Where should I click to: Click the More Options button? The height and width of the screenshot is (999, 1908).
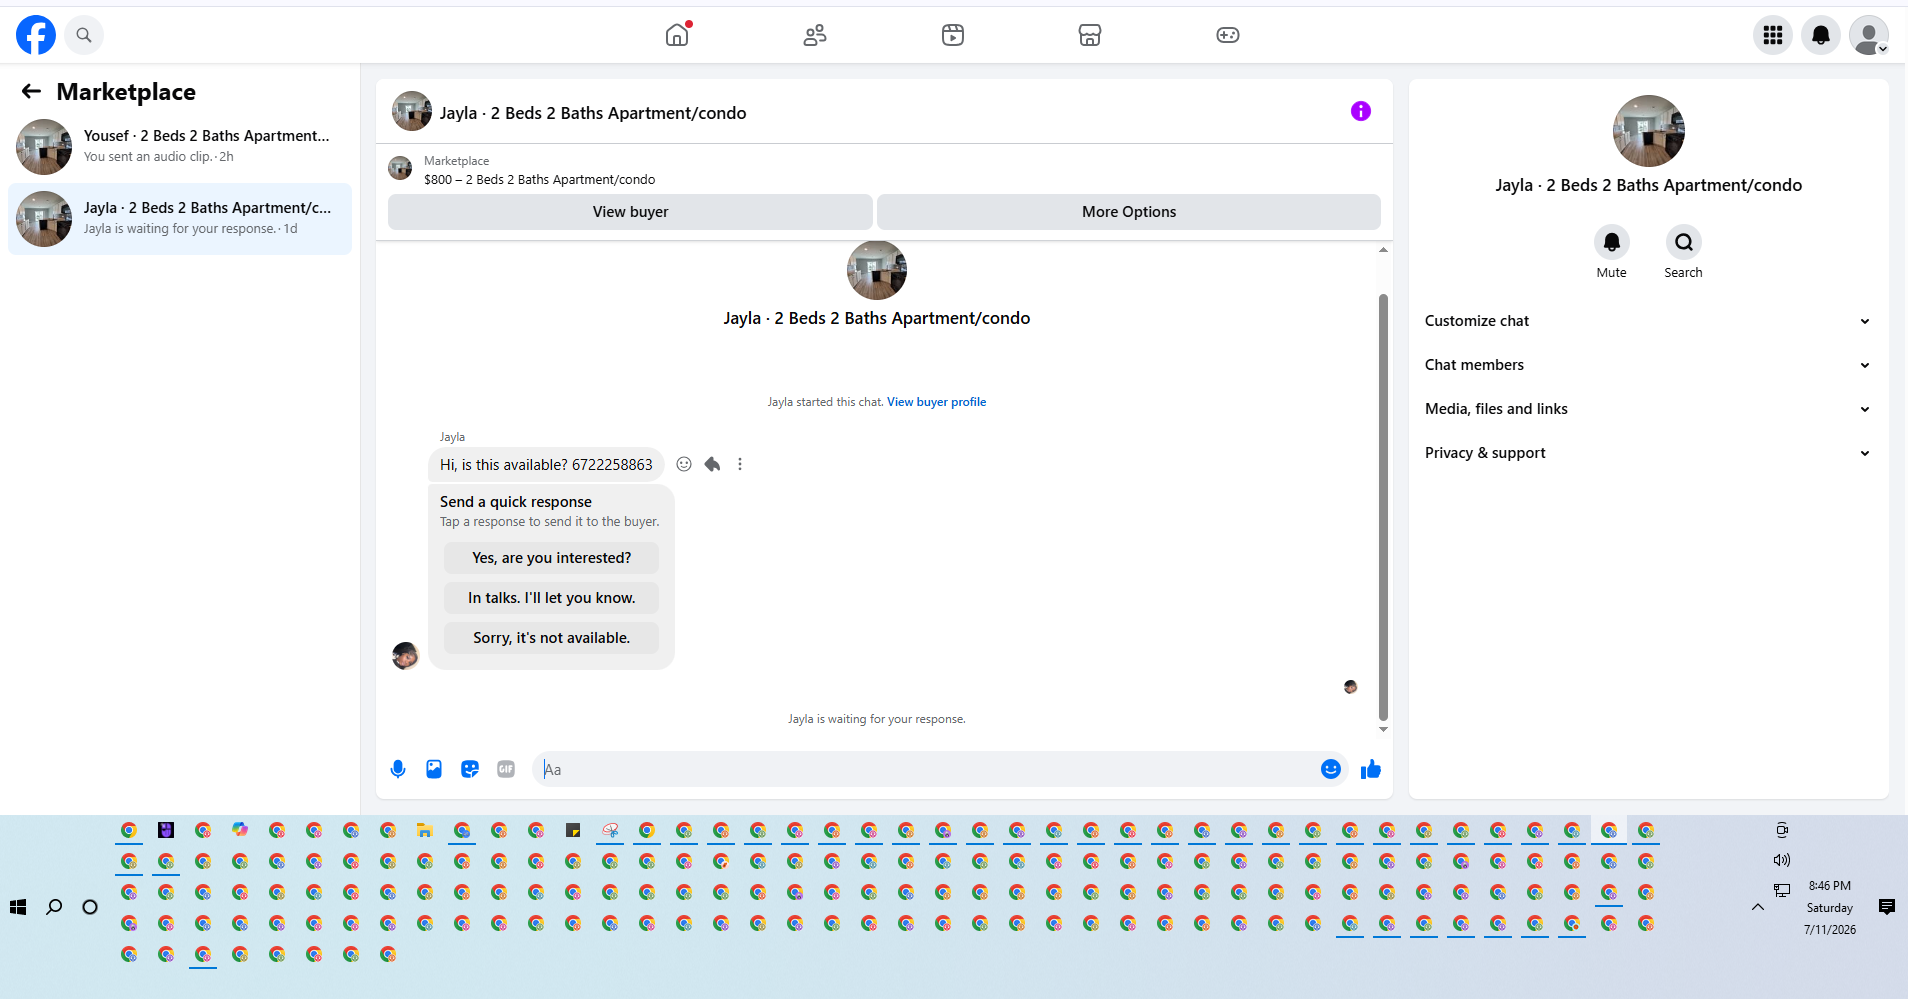1129,212
